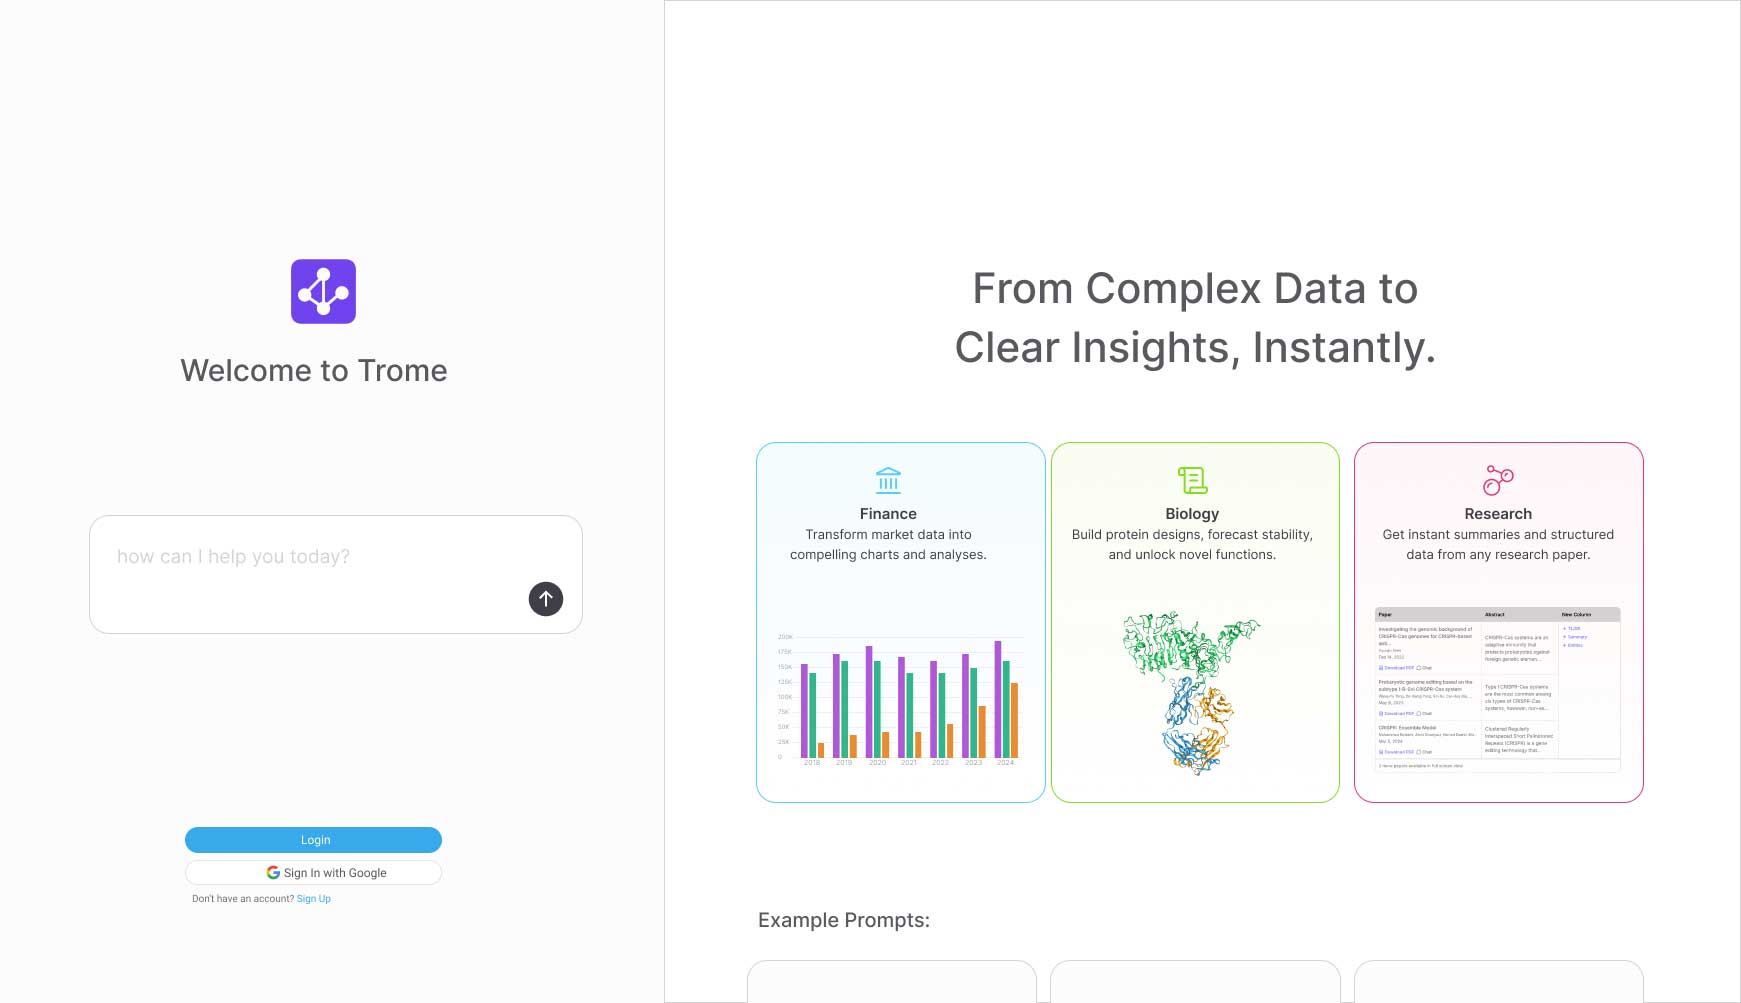Click the middle example prompt card
This screenshot has width=1741, height=1003.
[x=1195, y=981]
